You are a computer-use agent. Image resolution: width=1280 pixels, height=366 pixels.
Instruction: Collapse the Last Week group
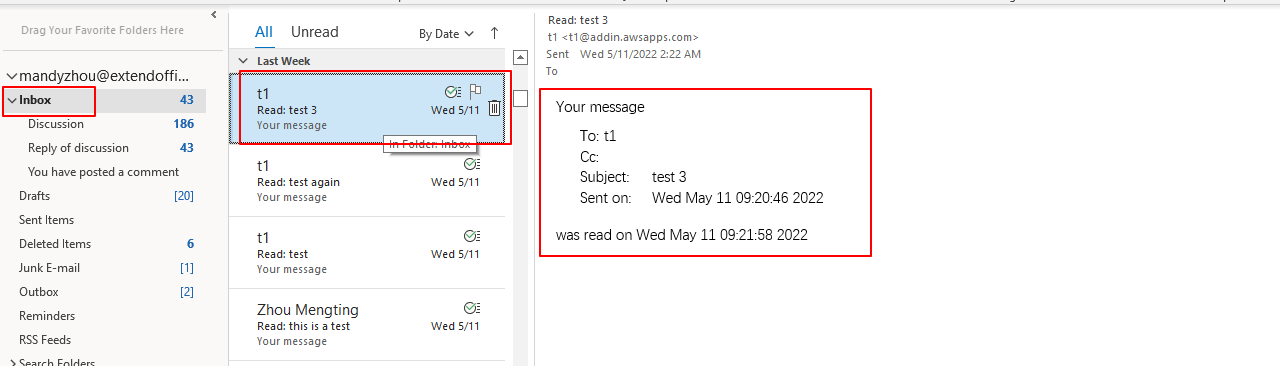pyautogui.click(x=242, y=61)
